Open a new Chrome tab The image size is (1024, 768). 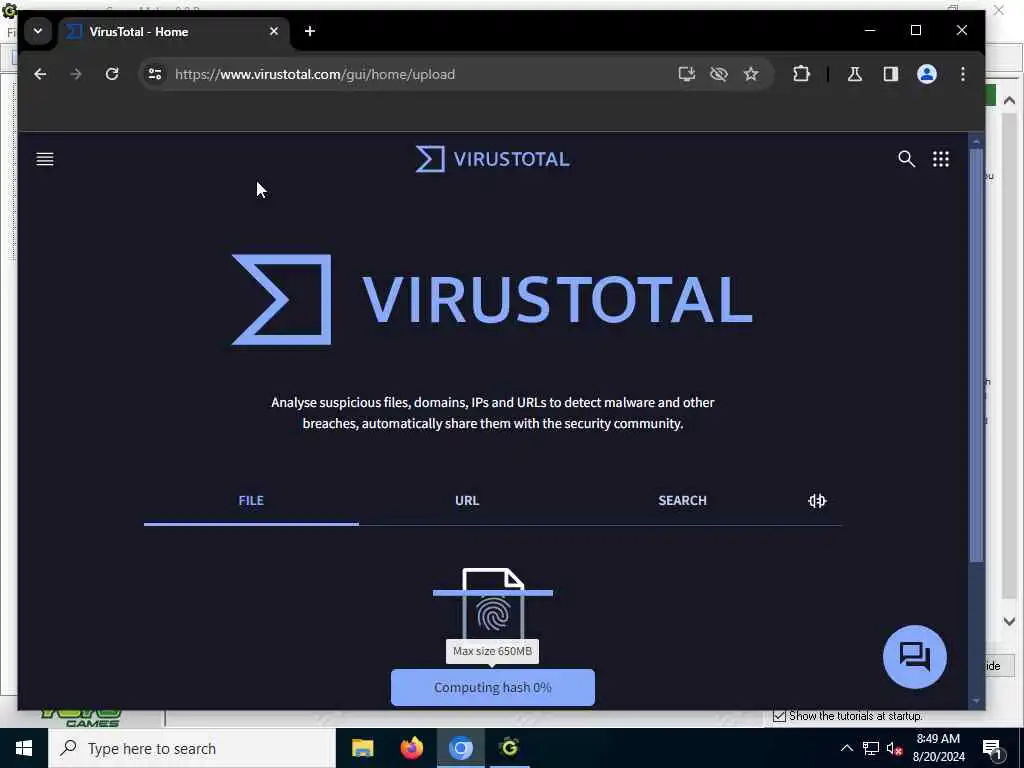310,31
